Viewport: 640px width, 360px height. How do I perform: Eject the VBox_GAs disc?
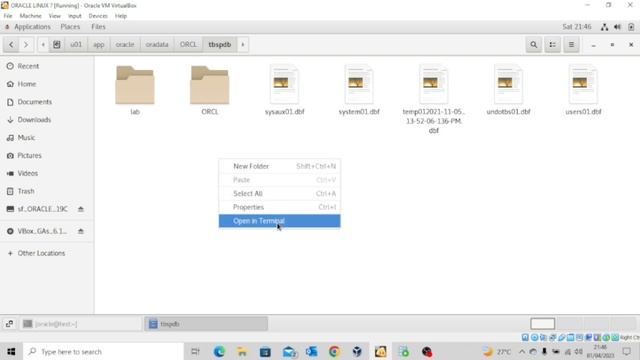click(81, 231)
